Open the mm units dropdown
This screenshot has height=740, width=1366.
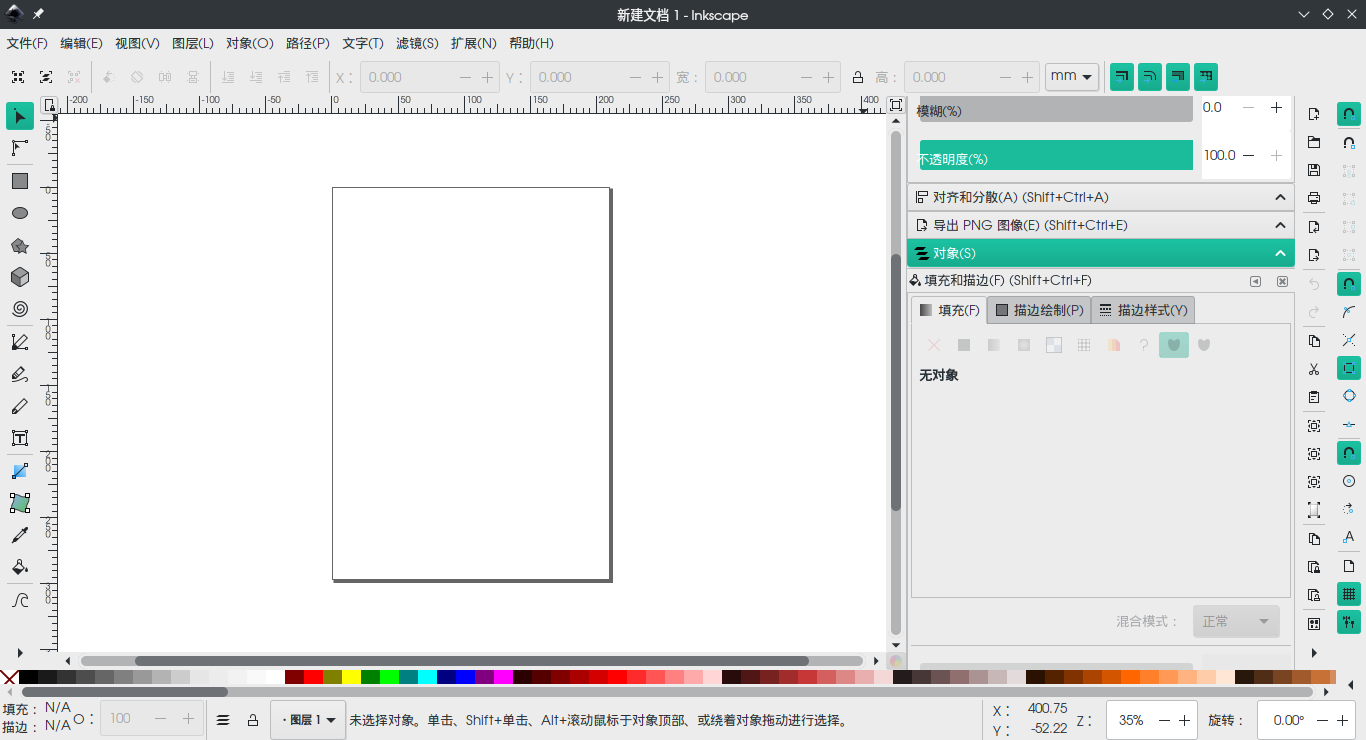pos(1071,77)
